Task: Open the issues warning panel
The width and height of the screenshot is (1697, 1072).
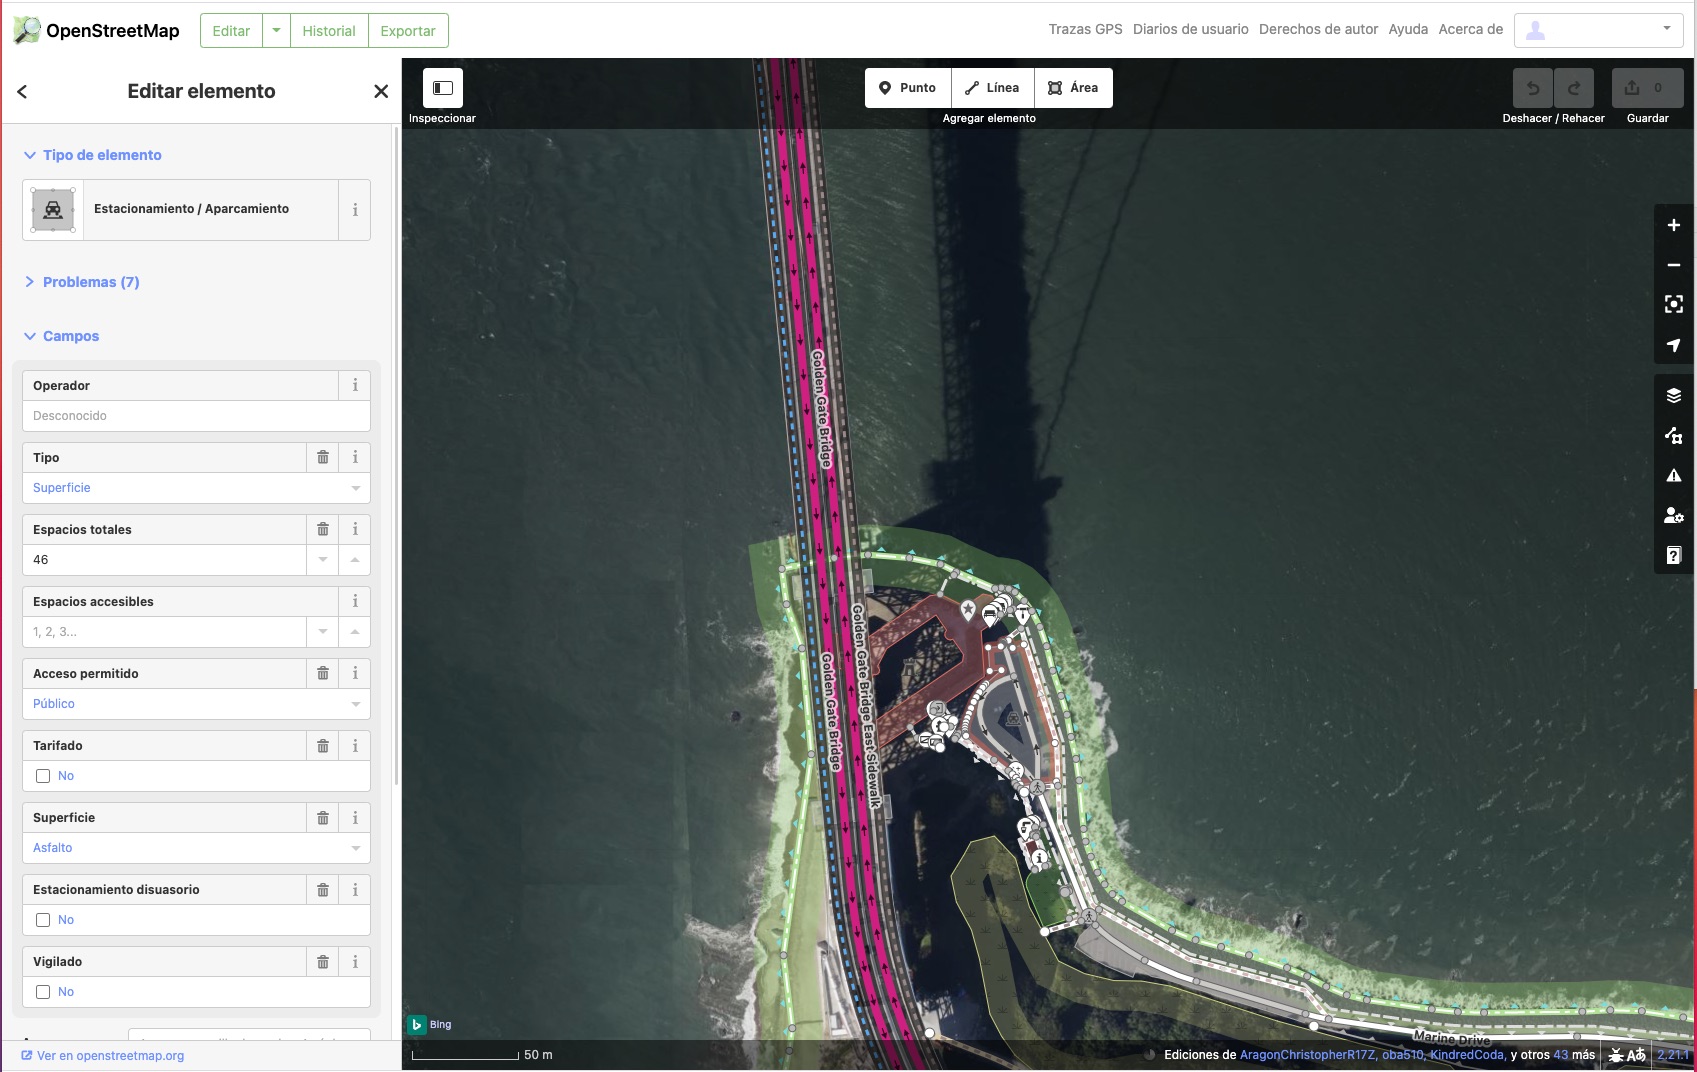Action: (1674, 476)
